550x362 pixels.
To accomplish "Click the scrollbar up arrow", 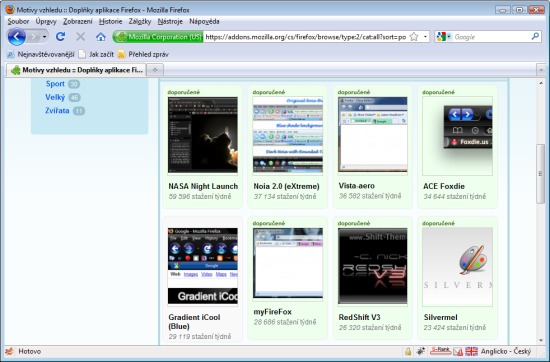I will [541, 83].
